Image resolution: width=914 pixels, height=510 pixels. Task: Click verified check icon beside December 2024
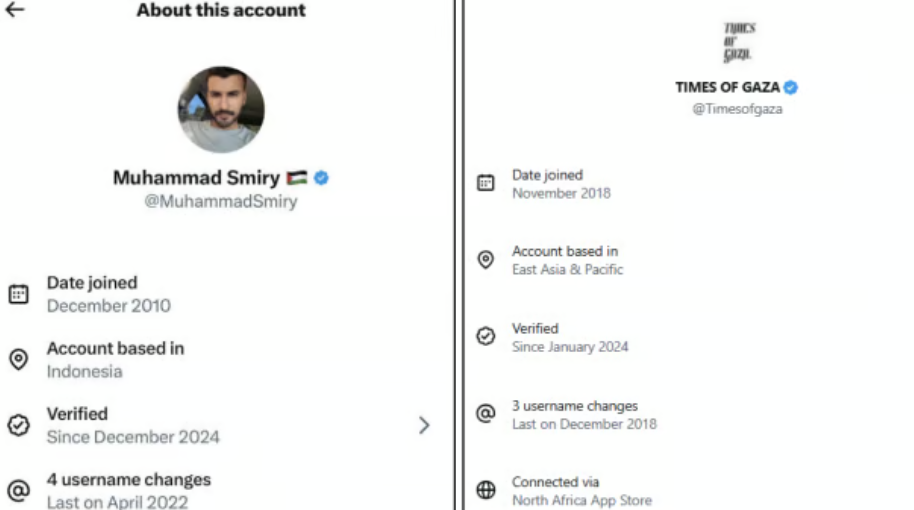[18, 425]
